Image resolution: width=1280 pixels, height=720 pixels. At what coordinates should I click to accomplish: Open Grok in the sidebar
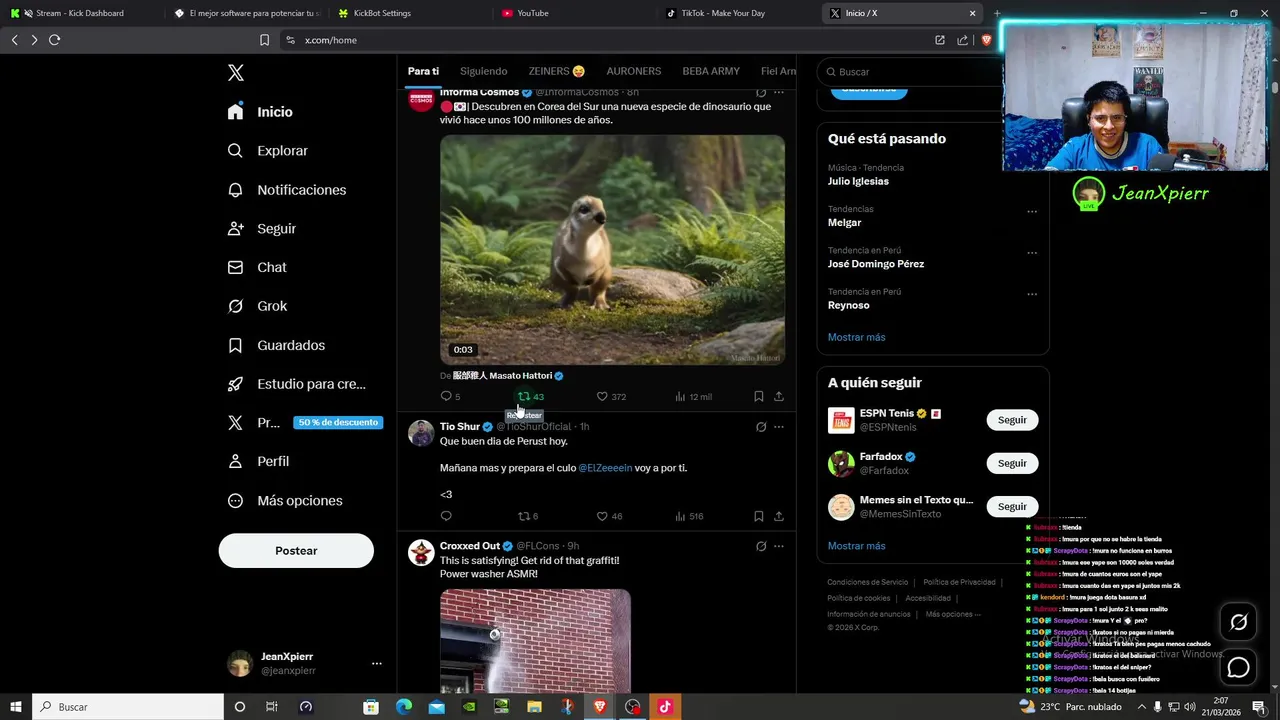tap(256, 306)
